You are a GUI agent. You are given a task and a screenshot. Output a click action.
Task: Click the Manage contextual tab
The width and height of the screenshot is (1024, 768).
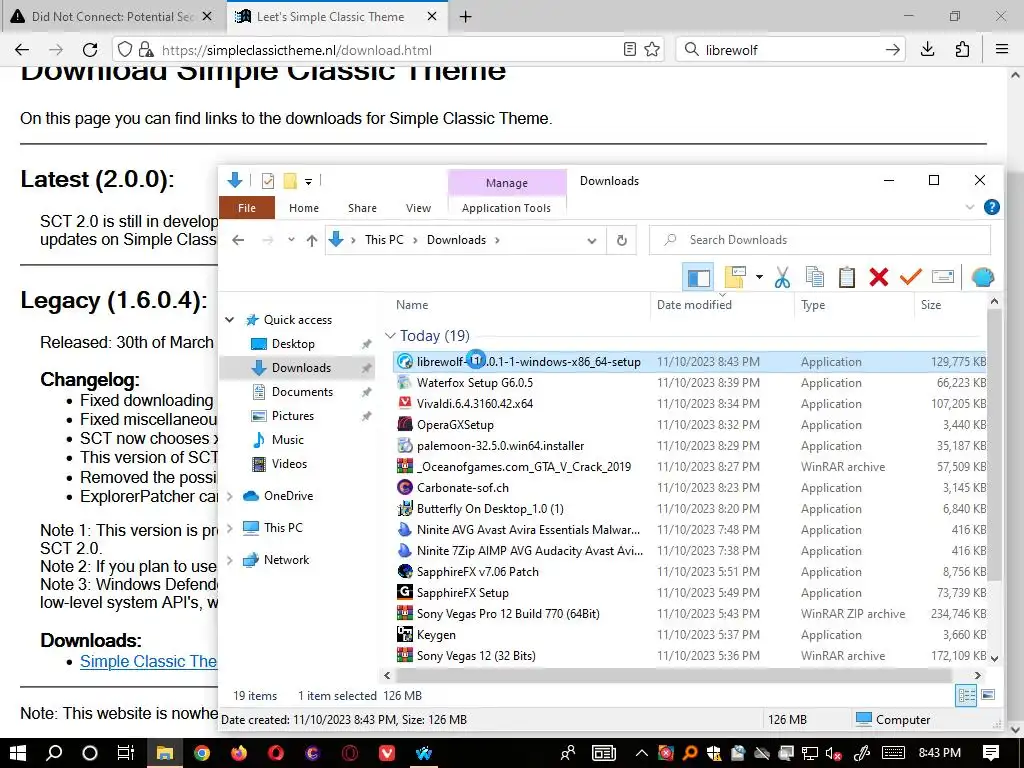[x=507, y=183]
